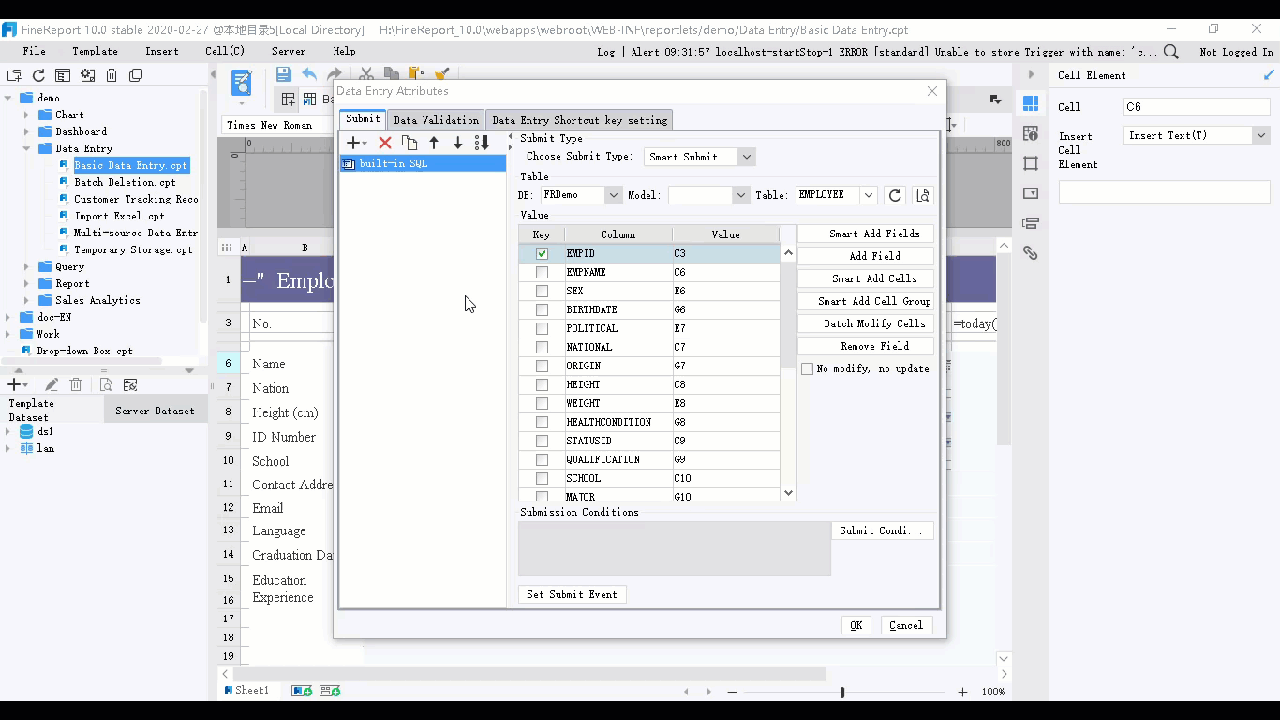The height and width of the screenshot is (720, 1280).
Task: Open the Server menu
Action: tap(289, 51)
